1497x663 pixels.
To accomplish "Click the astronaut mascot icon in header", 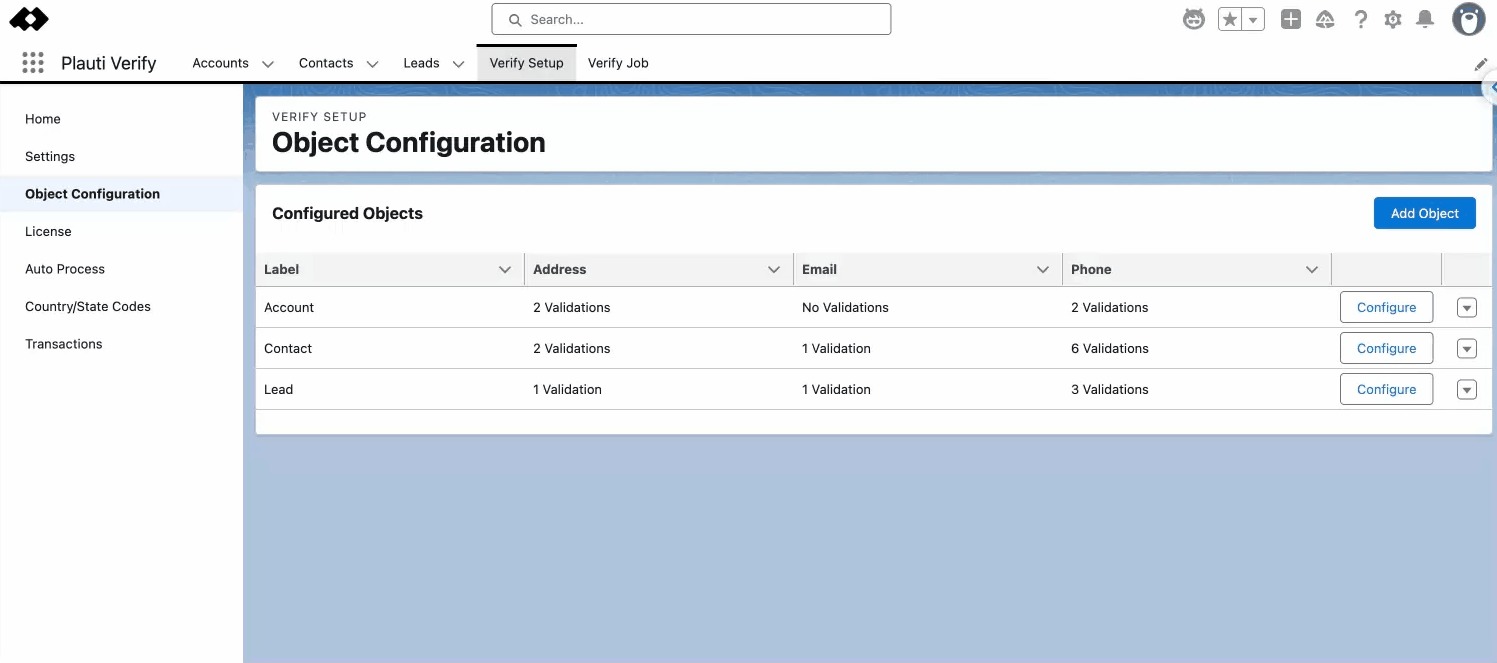I will point(1194,19).
